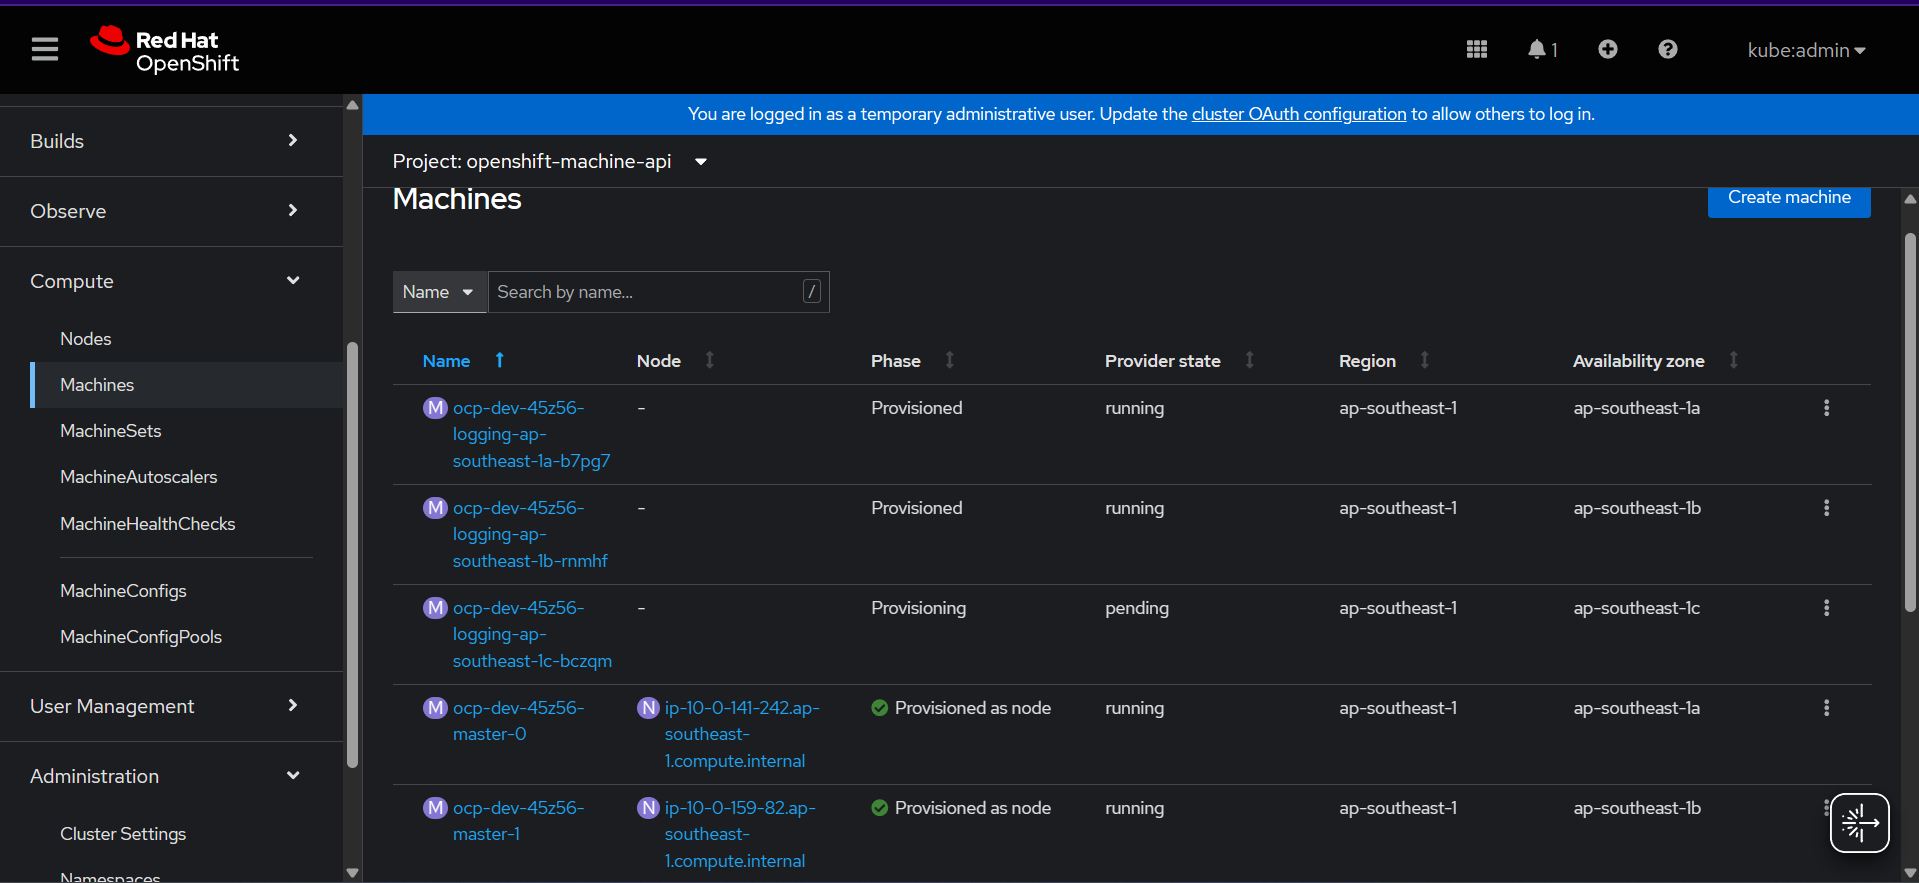Open node ip-10-0-159-82 link
Image resolution: width=1919 pixels, height=883 pixels.
pos(740,834)
